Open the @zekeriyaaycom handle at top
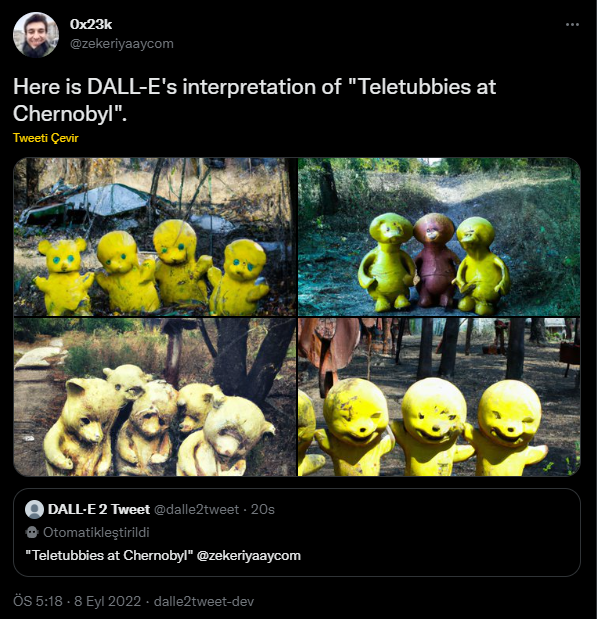The image size is (597, 619). click(x=122, y=43)
